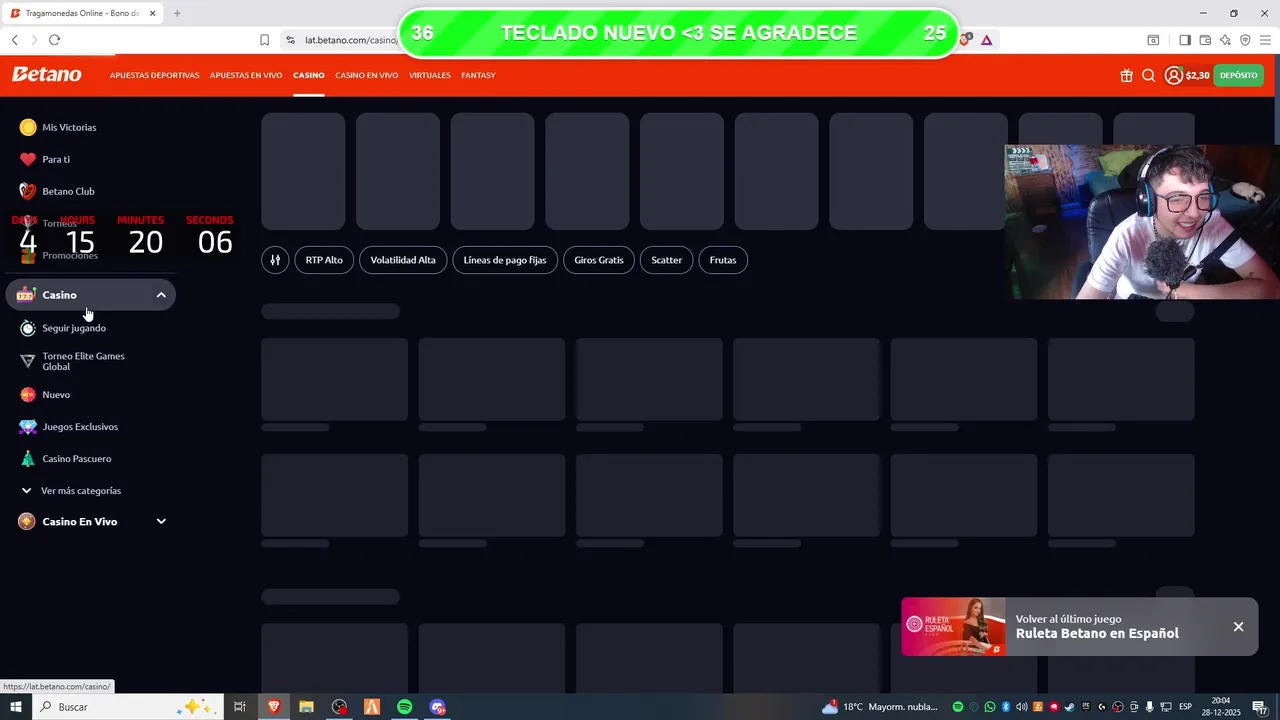Screen dimensions: 1280x720
Task: Open File Explorer from taskbar
Action: [306, 706]
